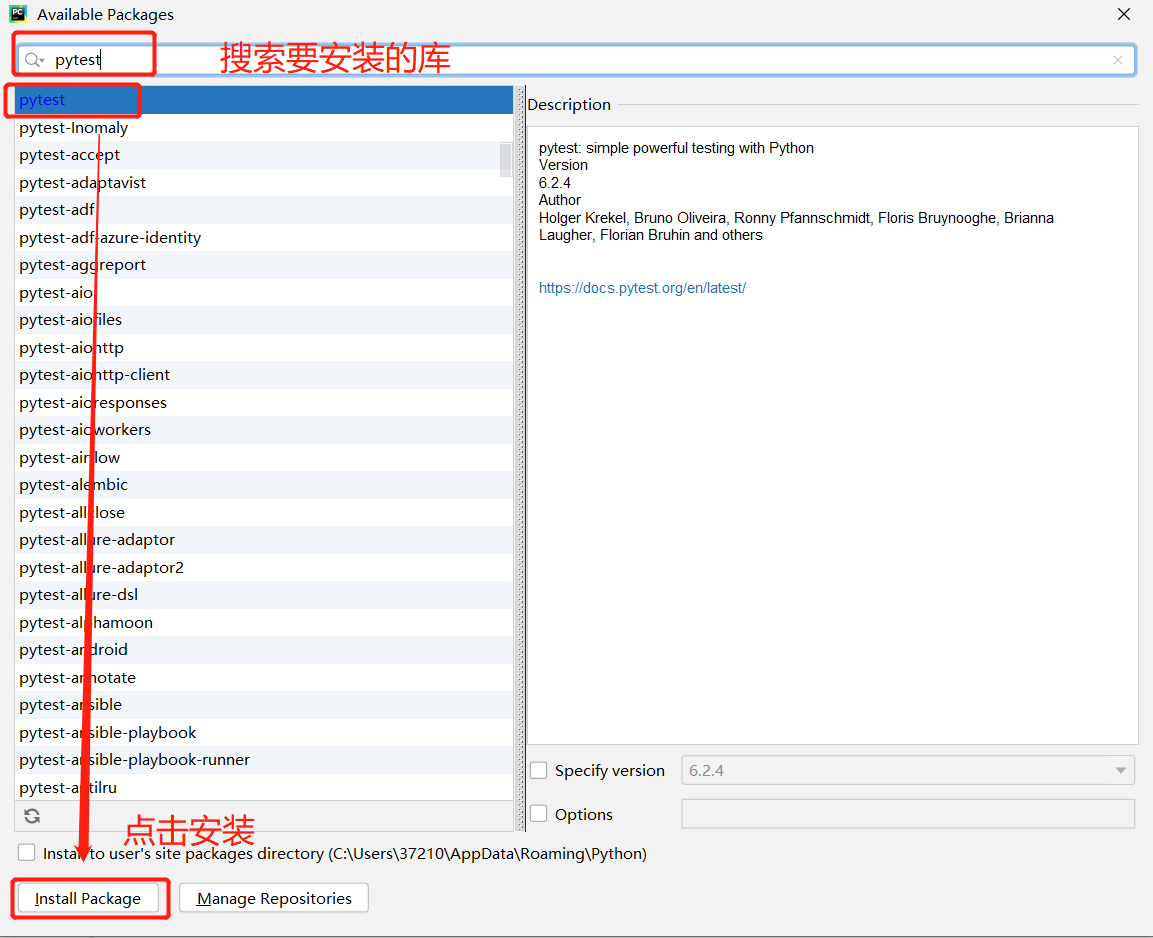Viewport: 1153px width, 938px height.
Task: Enable the Specify version checkbox
Action: click(539, 770)
